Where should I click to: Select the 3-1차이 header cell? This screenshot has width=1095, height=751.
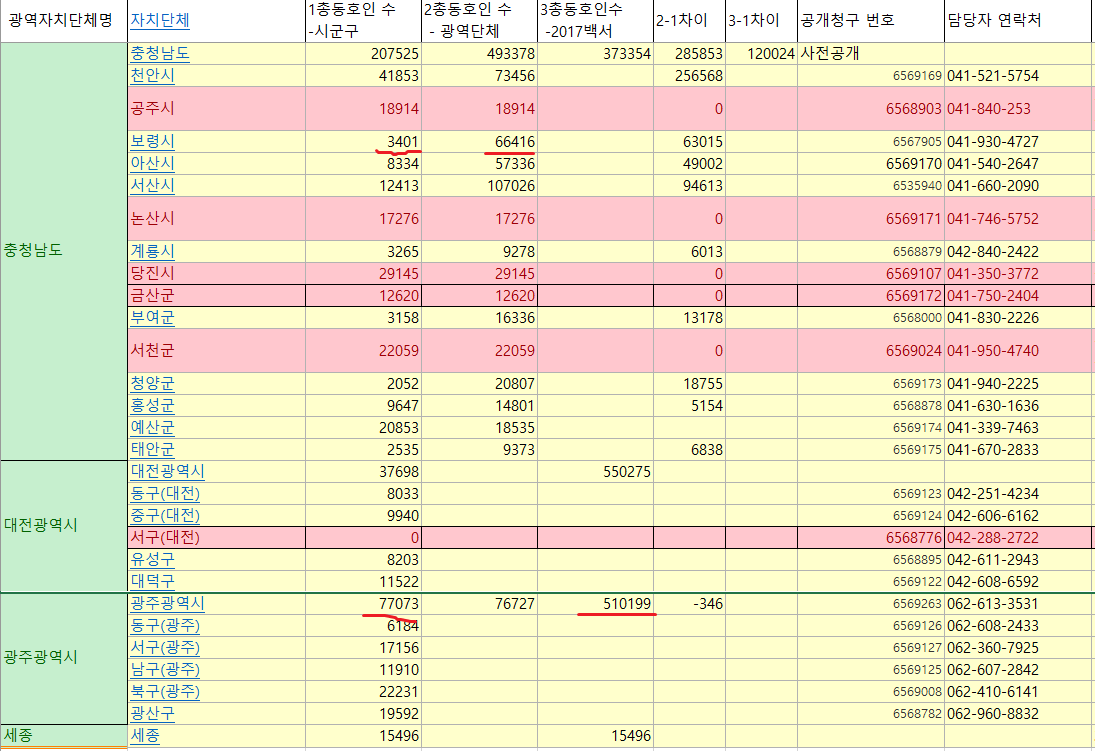click(x=761, y=21)
